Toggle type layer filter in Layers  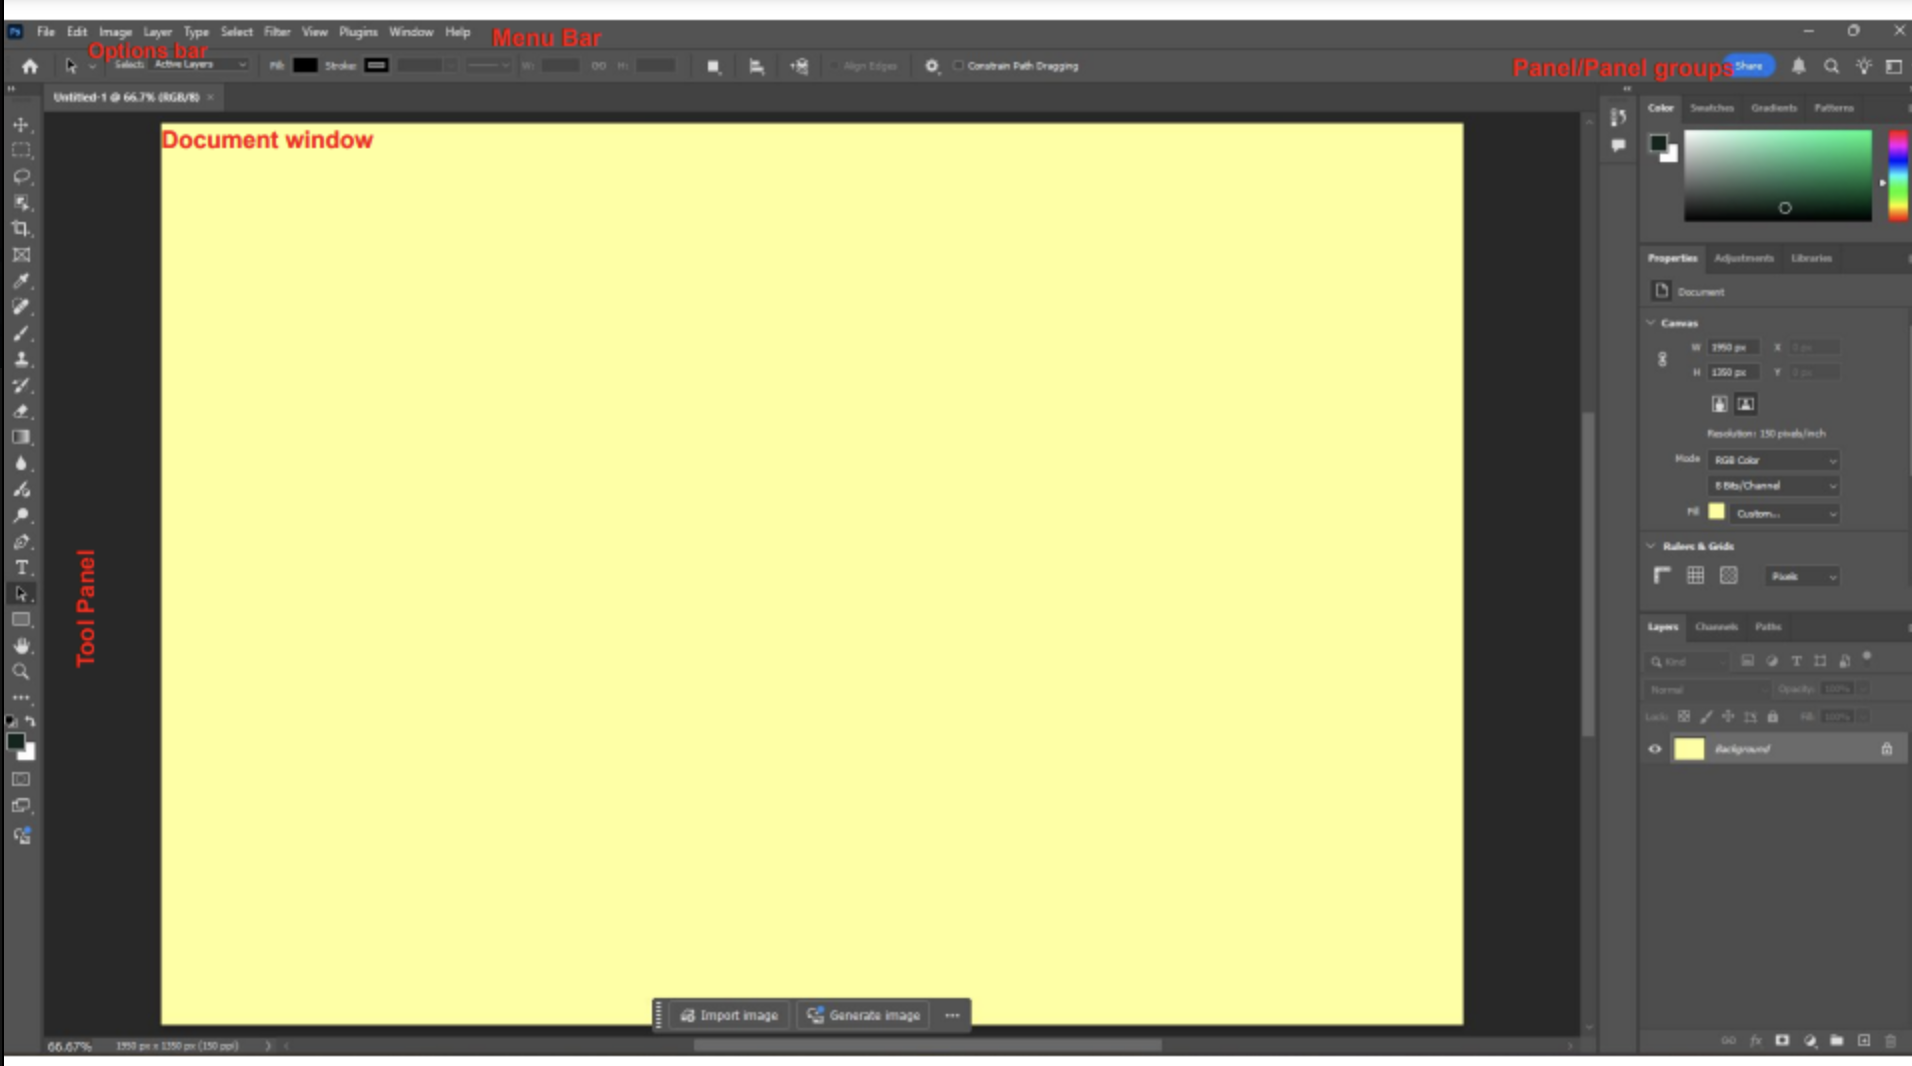tap(1796, 661)
